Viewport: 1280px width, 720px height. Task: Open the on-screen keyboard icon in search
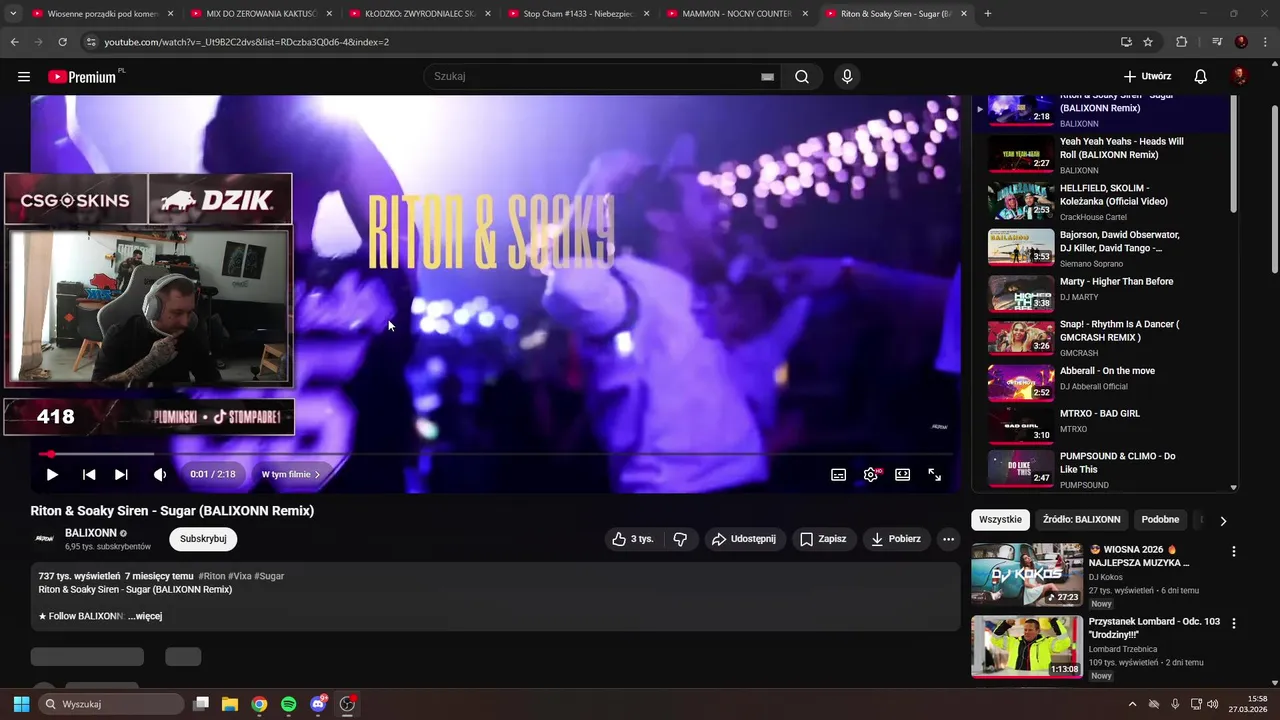pyautogui.click(x=768, y=77)
